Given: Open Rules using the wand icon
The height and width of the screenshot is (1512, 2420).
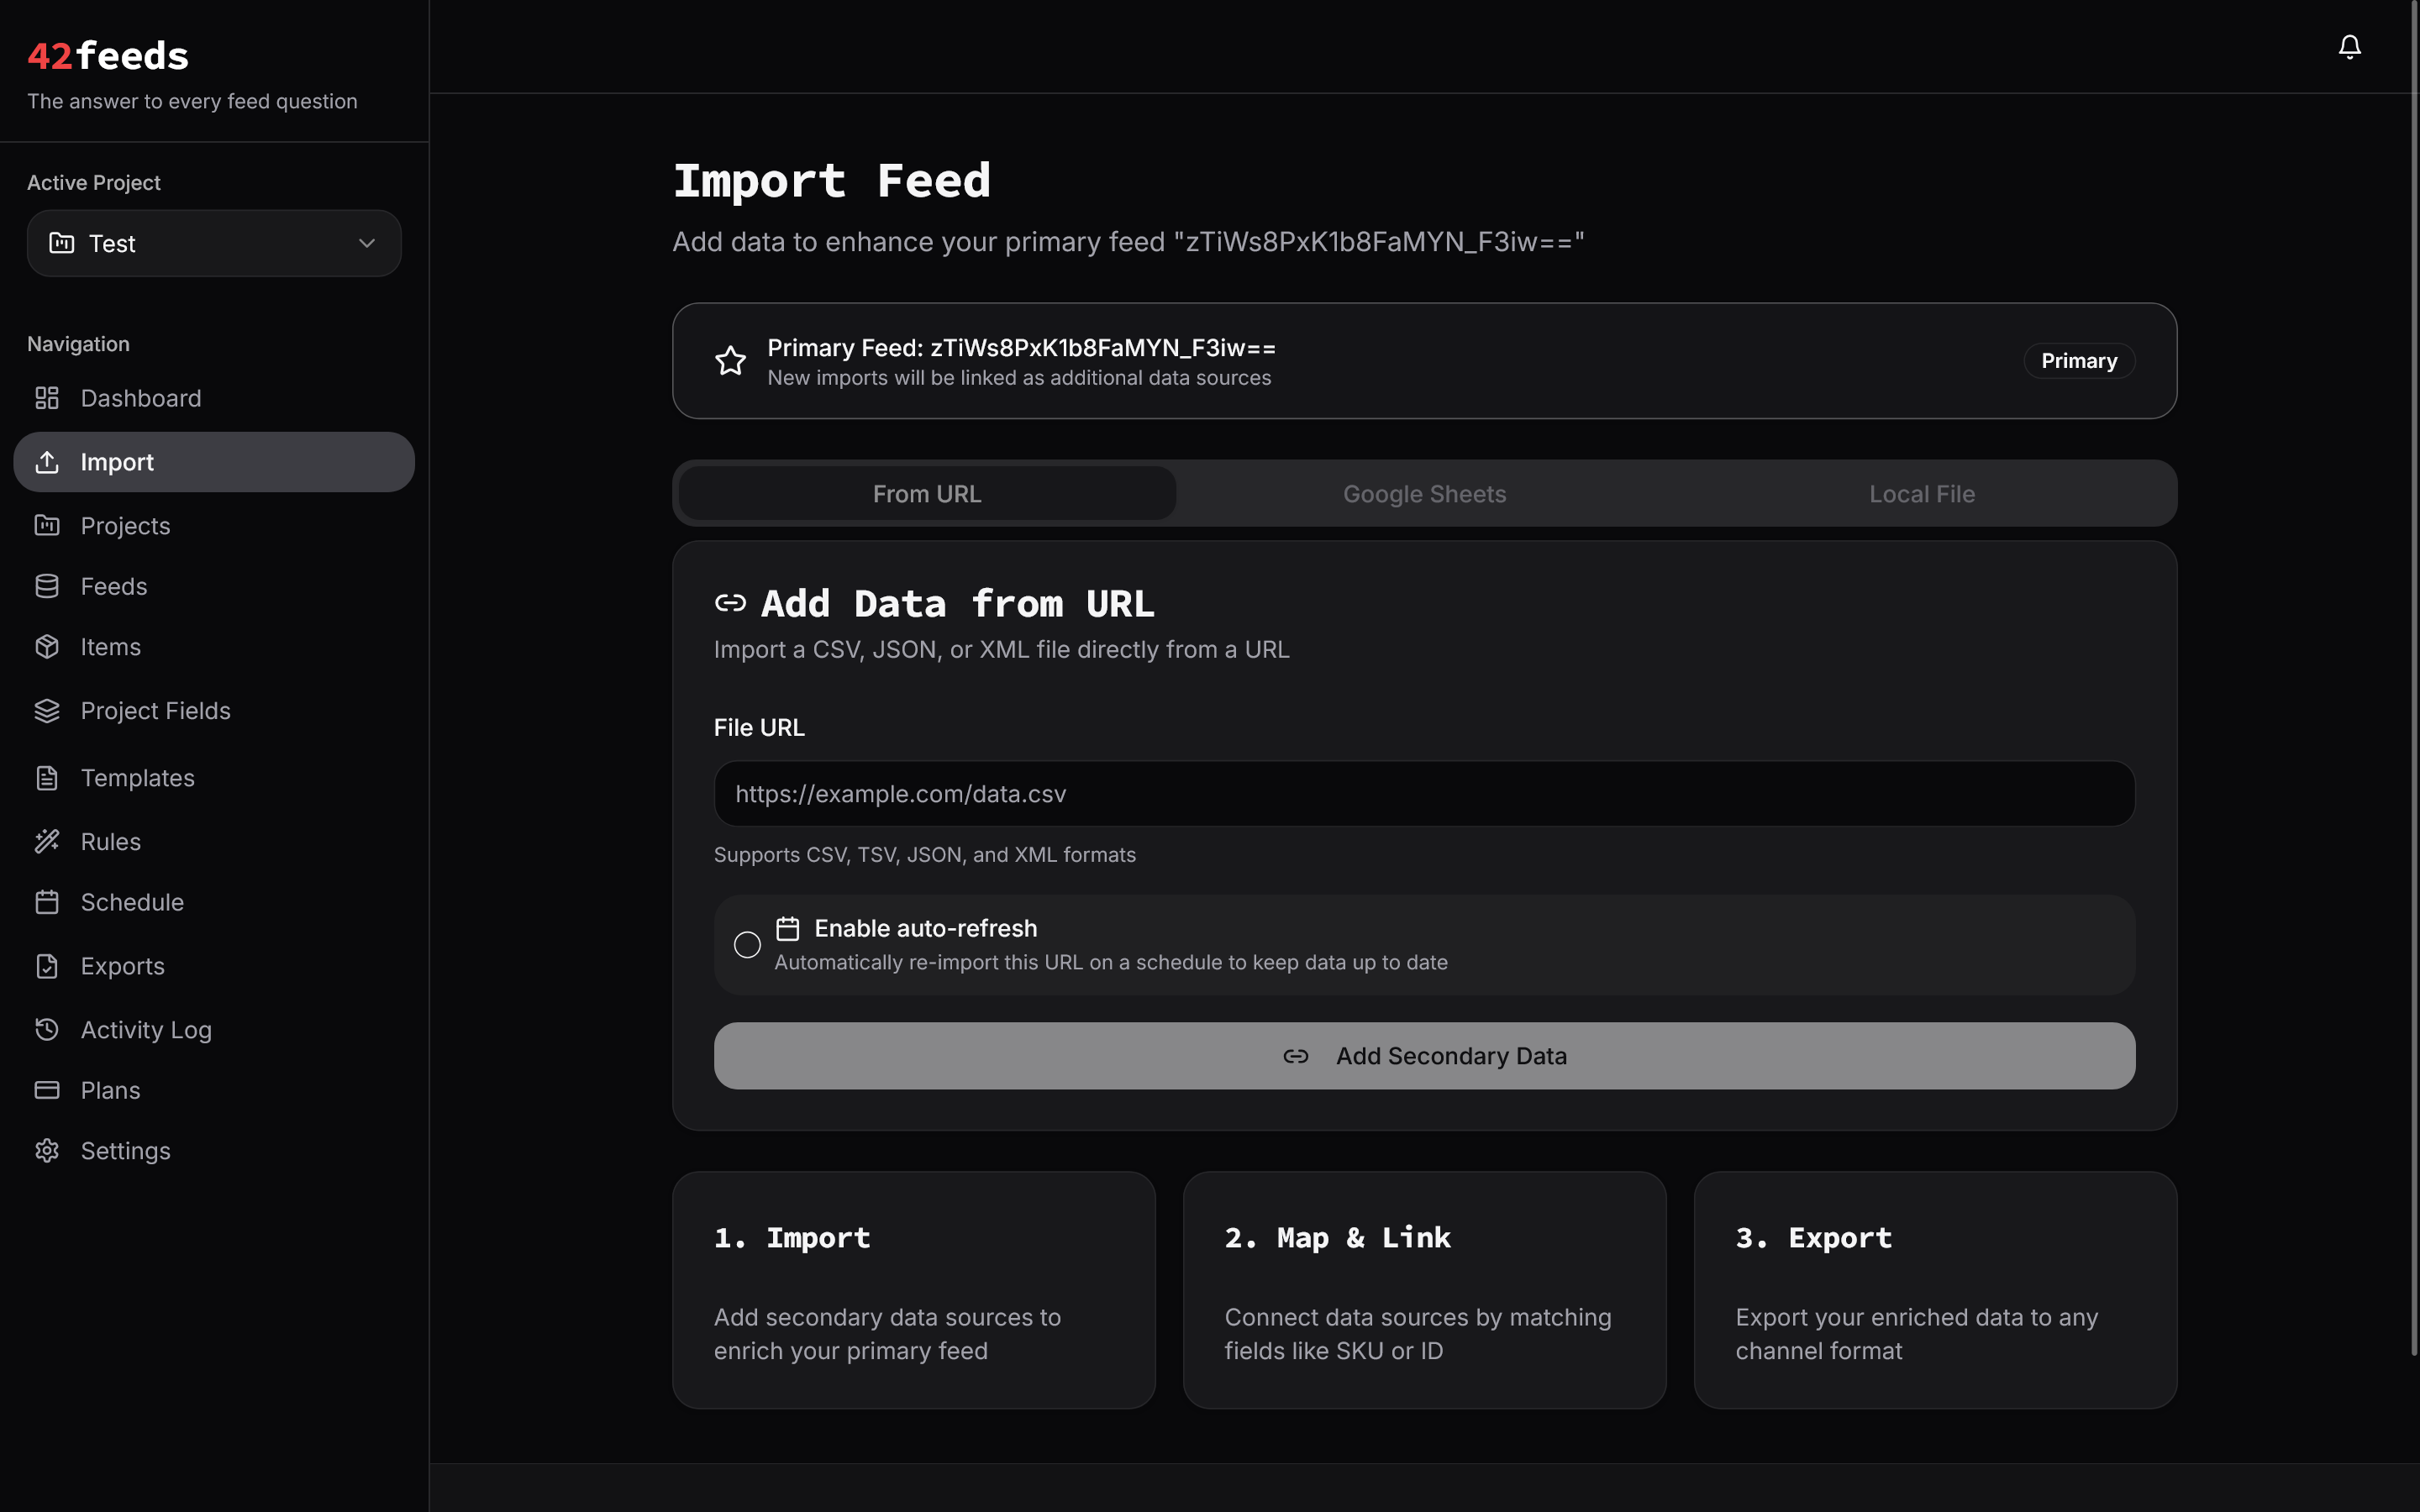Looking at the screenshot, I should (47, 841).
